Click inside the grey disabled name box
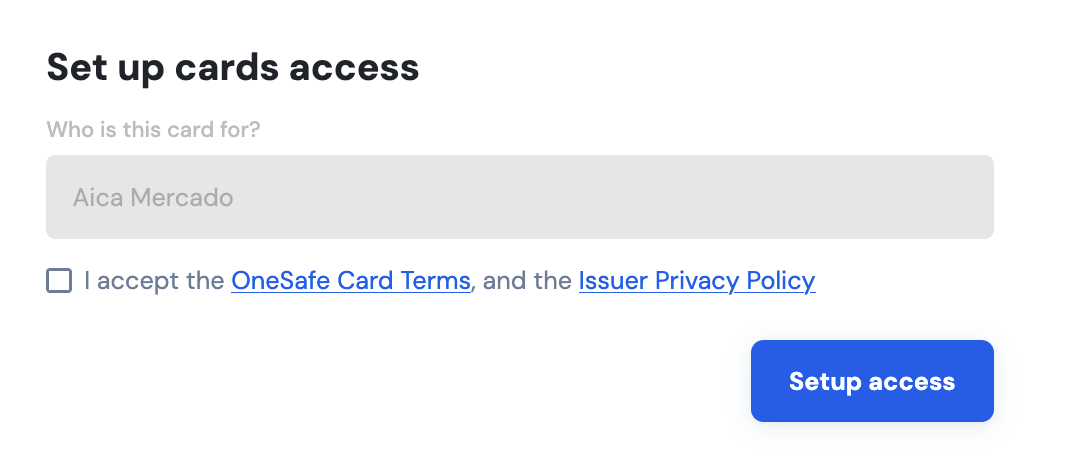The image size is (1070, 470). [520, 197]
